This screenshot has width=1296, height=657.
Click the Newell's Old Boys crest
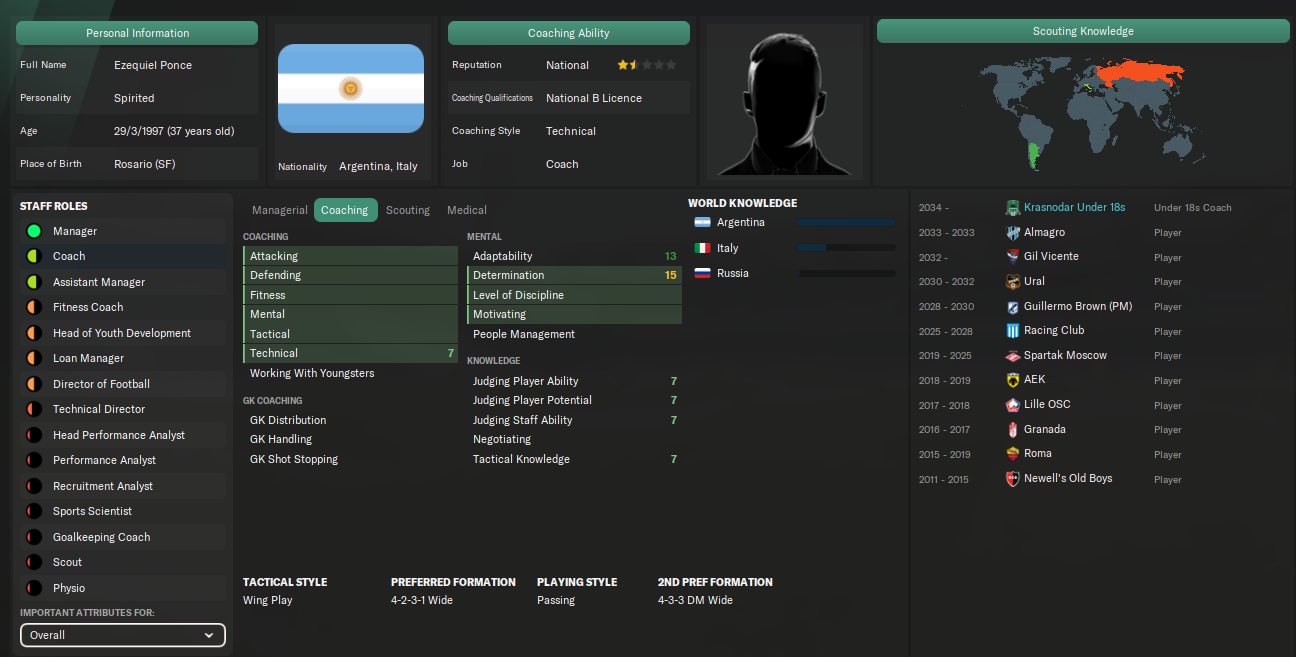point(1013,479)
